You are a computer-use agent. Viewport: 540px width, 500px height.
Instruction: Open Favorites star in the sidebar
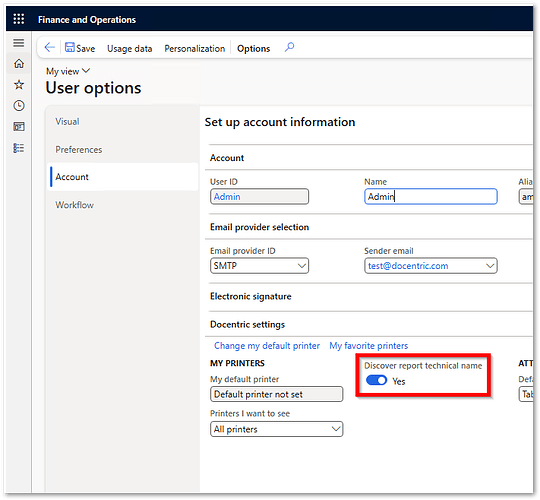[x=19, y=85]
